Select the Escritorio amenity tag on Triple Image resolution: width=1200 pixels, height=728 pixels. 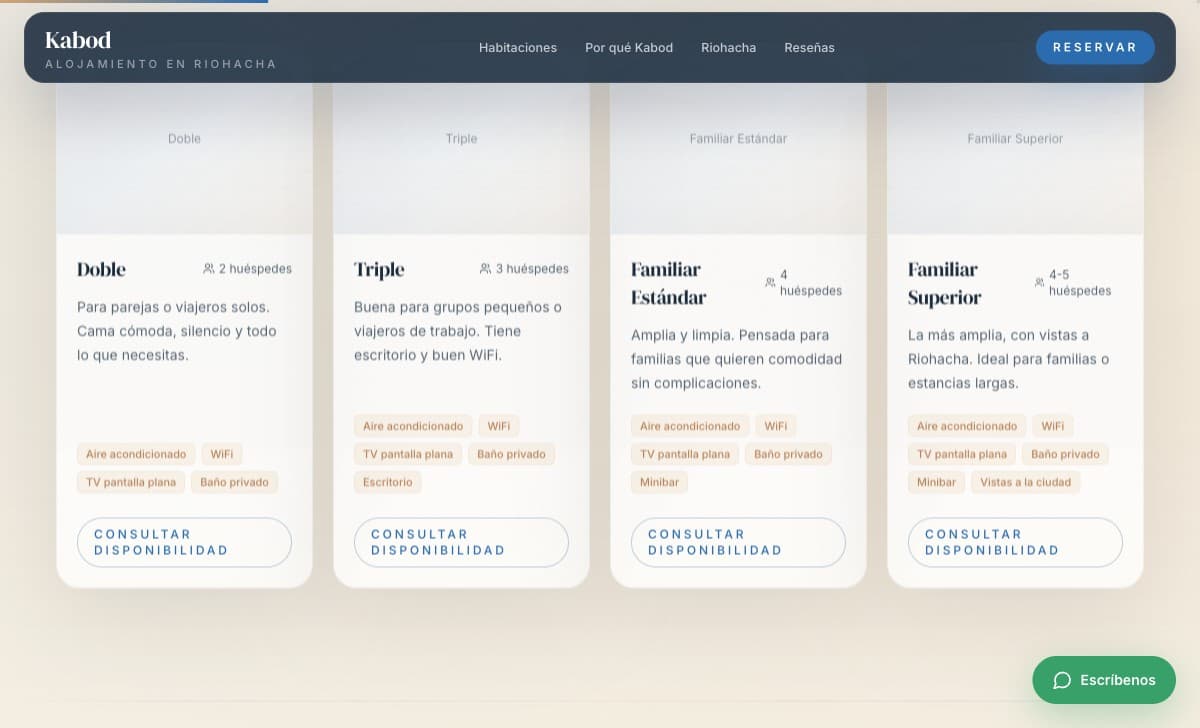(387, 482)
